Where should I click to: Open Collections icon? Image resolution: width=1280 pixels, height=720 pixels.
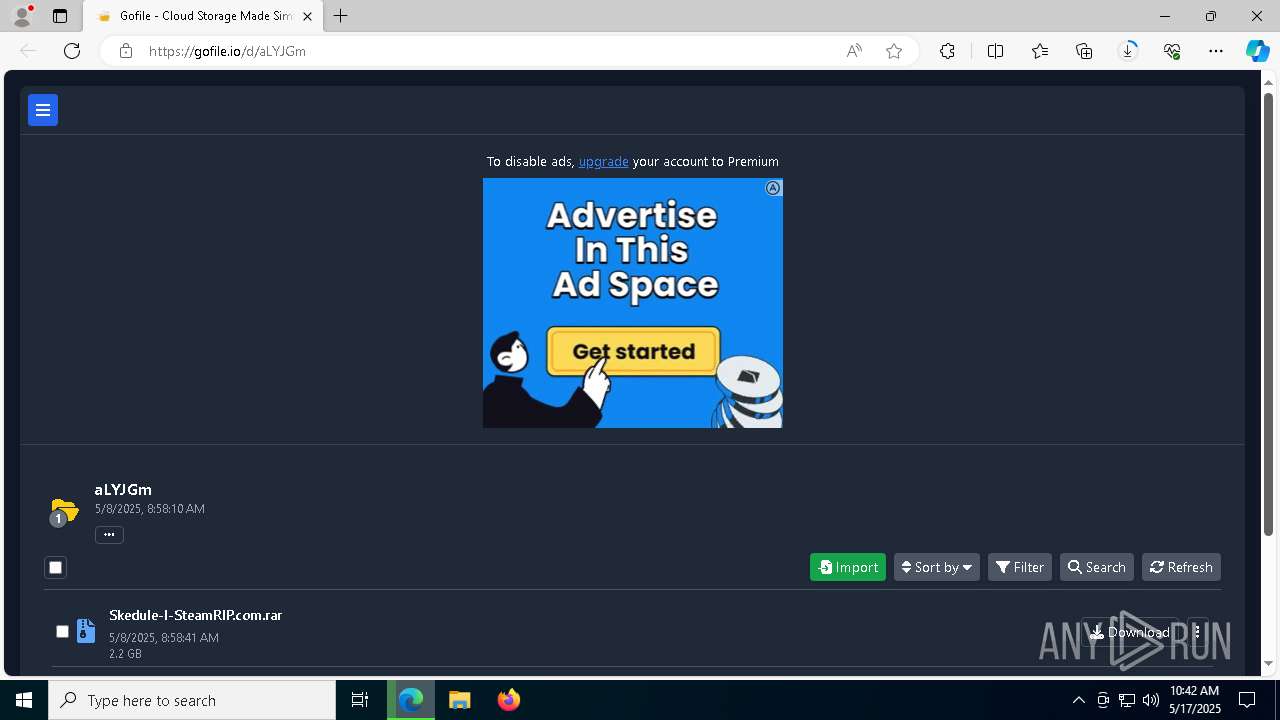[x=1084, y=51]
